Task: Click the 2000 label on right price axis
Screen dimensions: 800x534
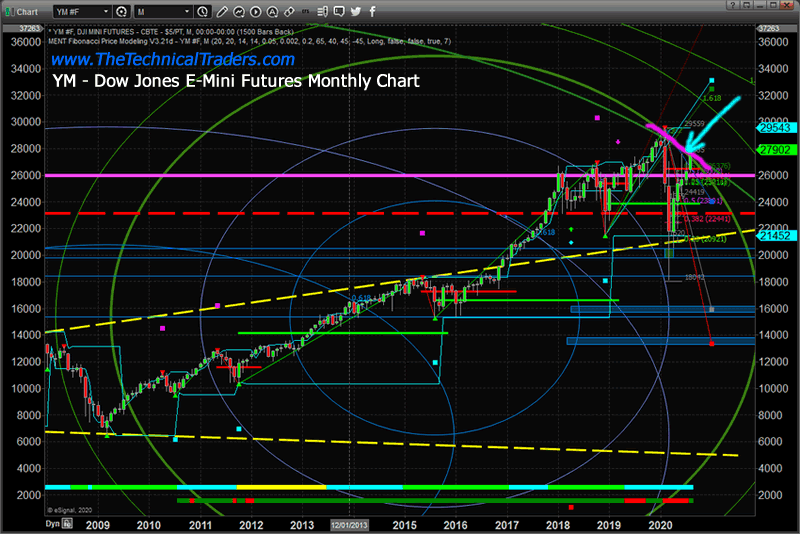Action: [770, 495]
